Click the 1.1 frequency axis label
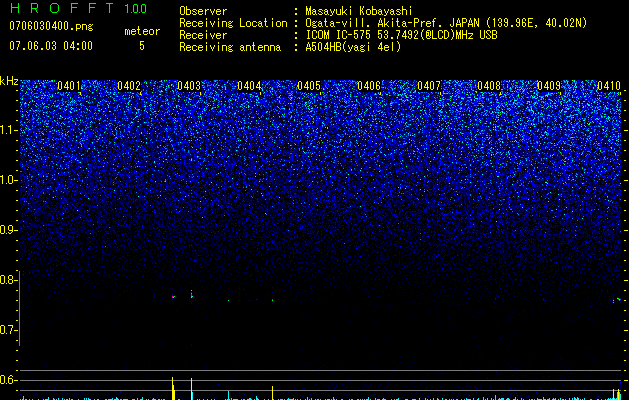The image size is (629, 400). [9, 130]
